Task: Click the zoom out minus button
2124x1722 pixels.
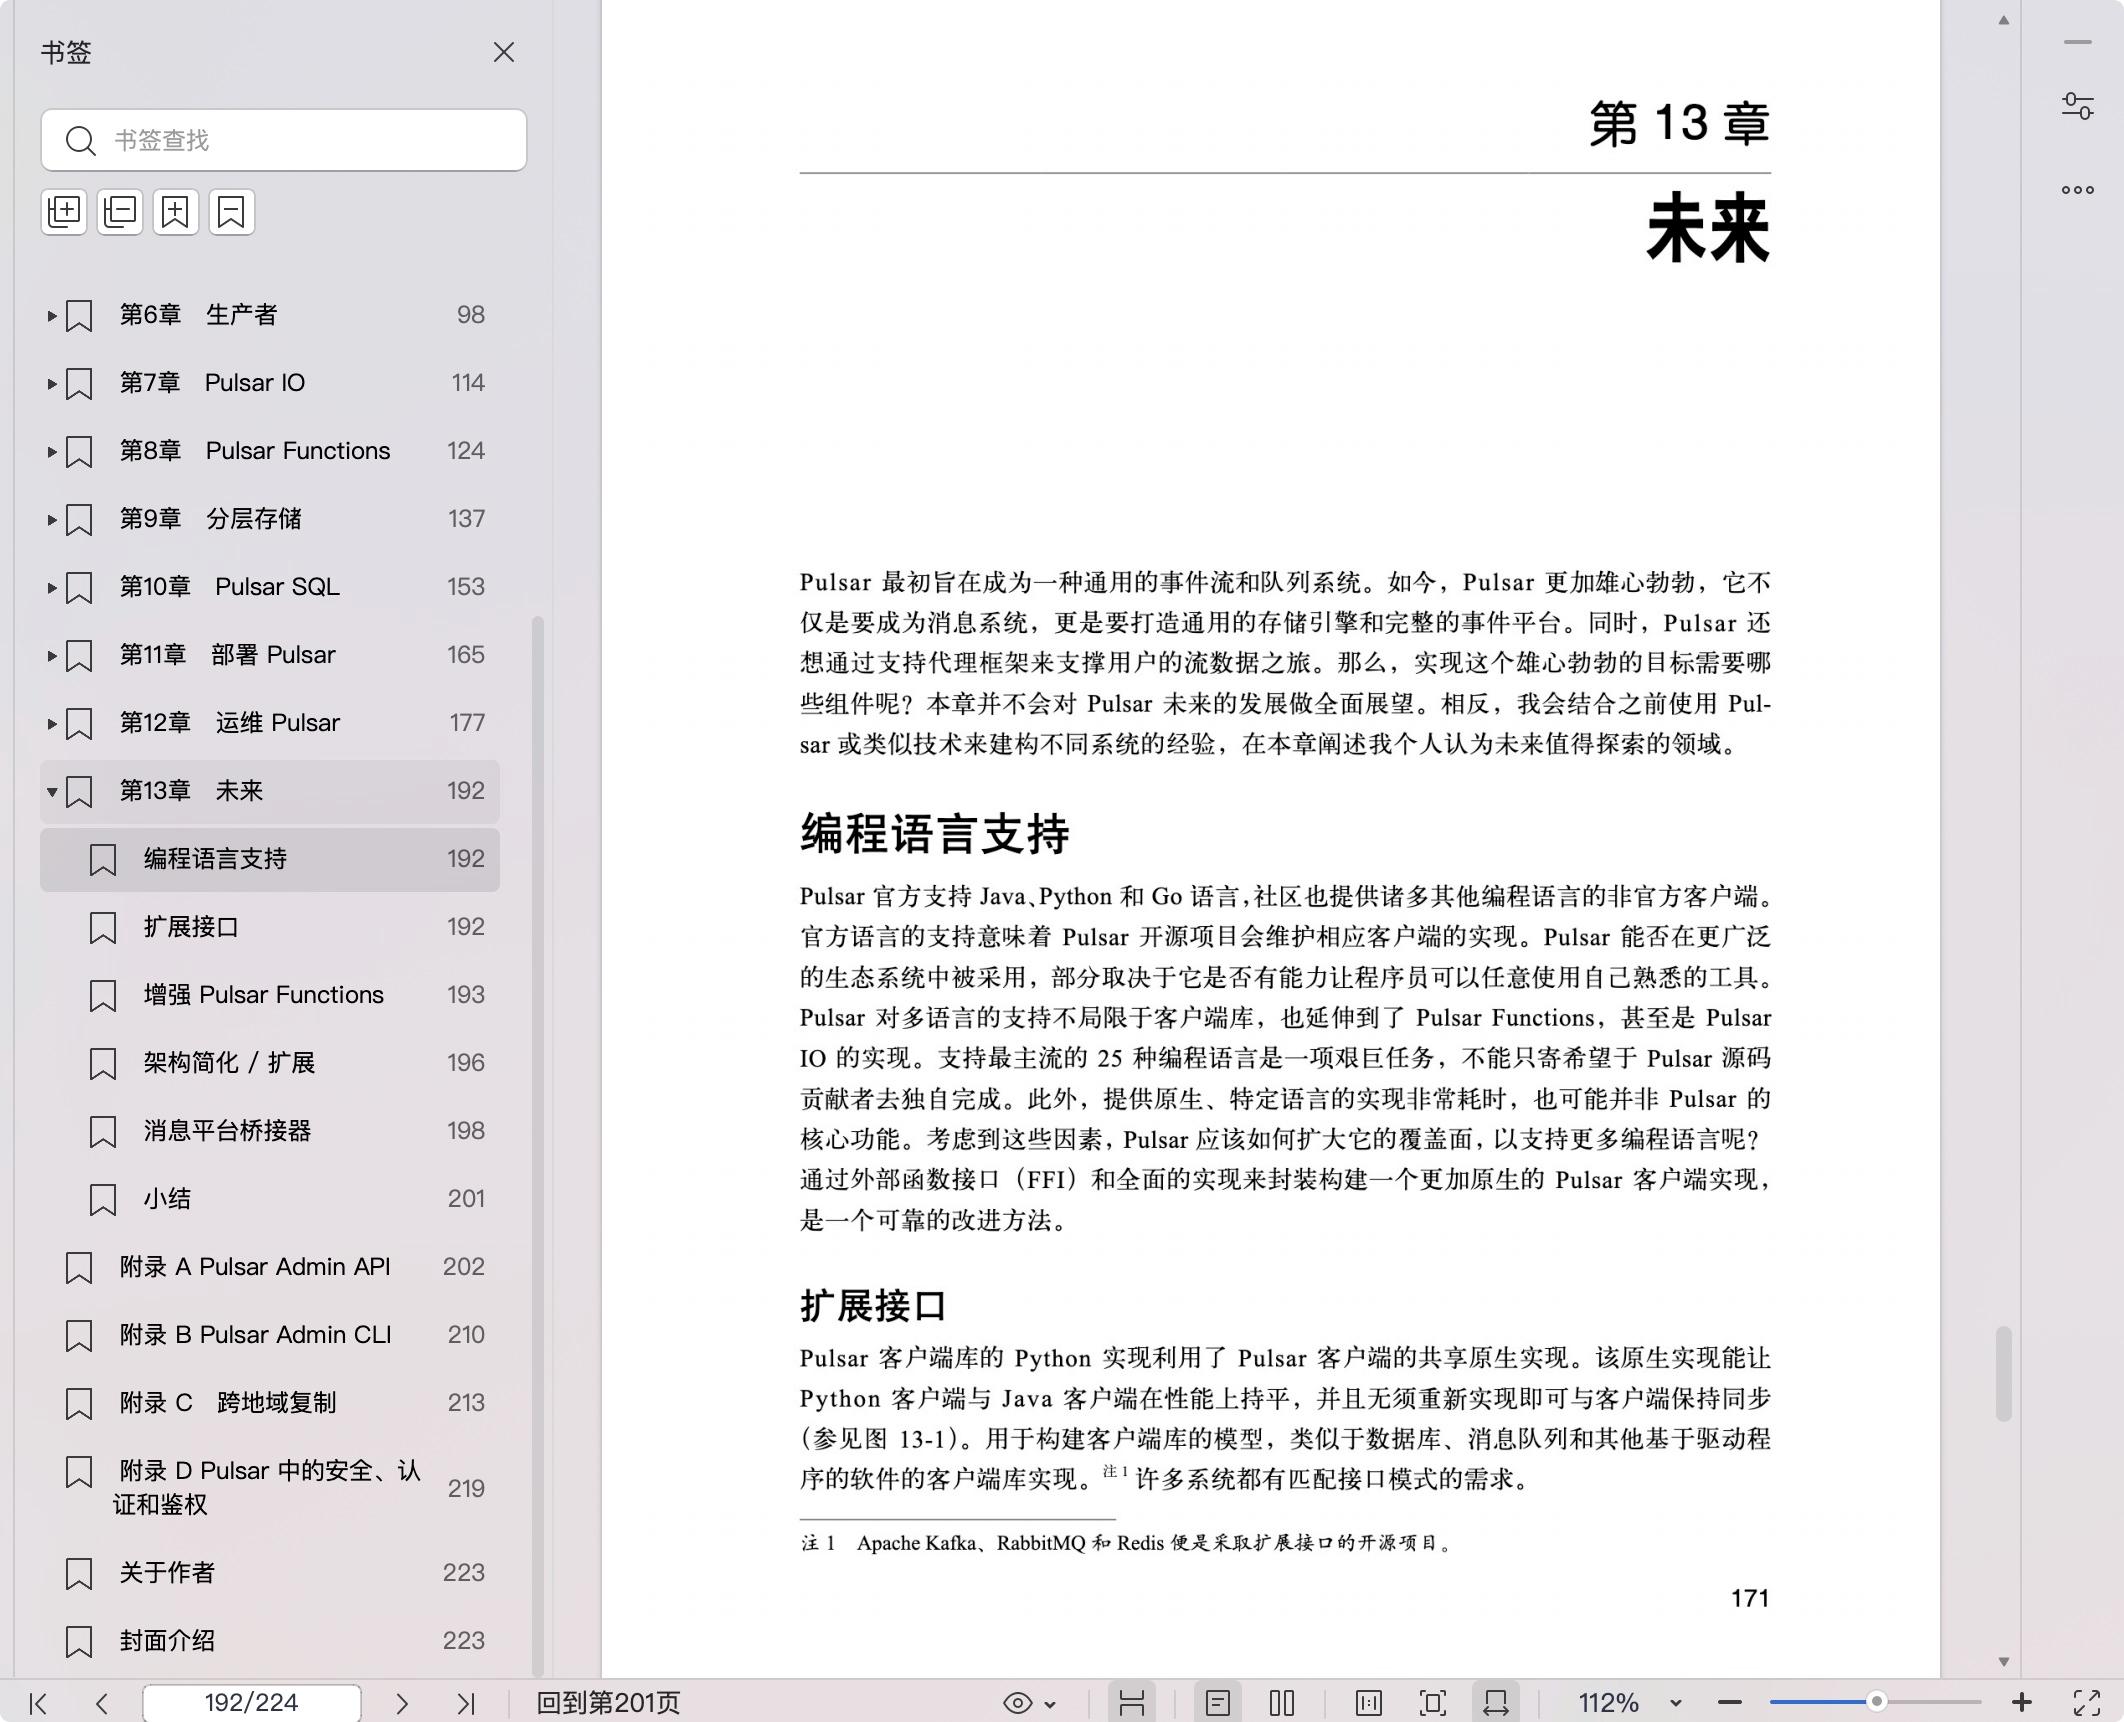Action: tap(1731, 1703)
